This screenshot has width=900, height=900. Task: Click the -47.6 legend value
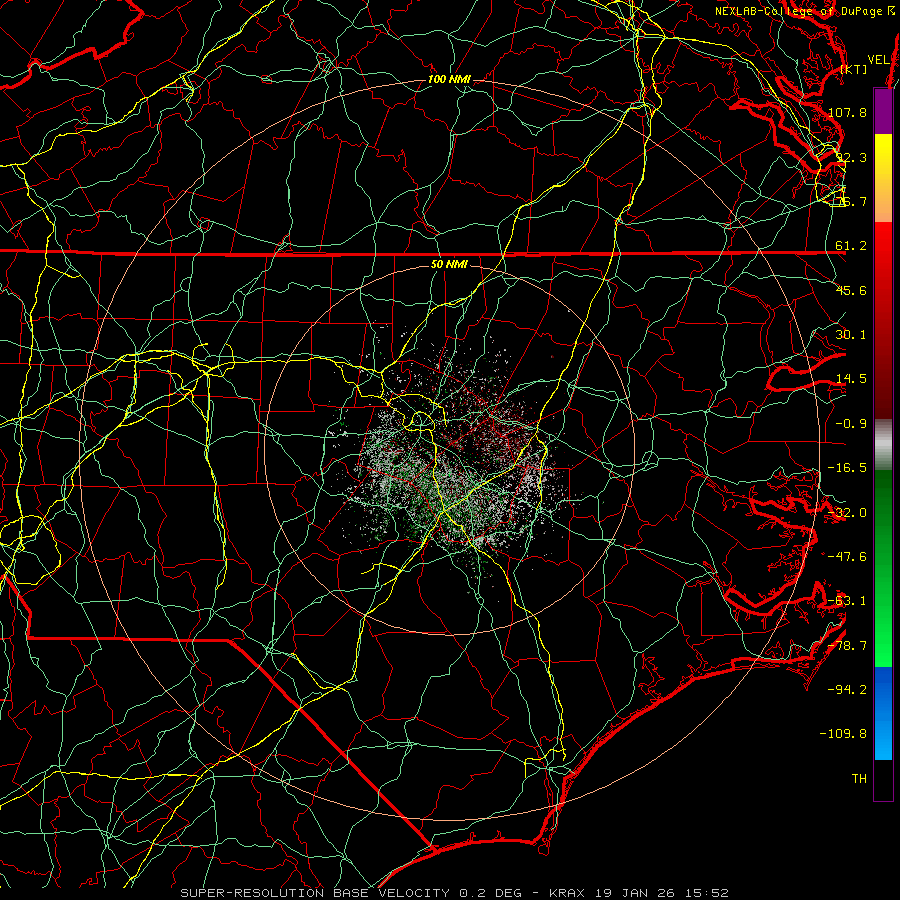tap(847, 557)
